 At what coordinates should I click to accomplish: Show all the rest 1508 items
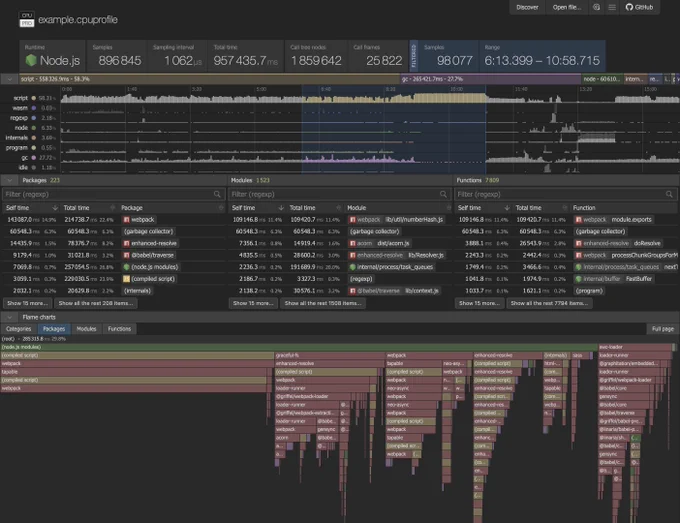click(323, 303)
